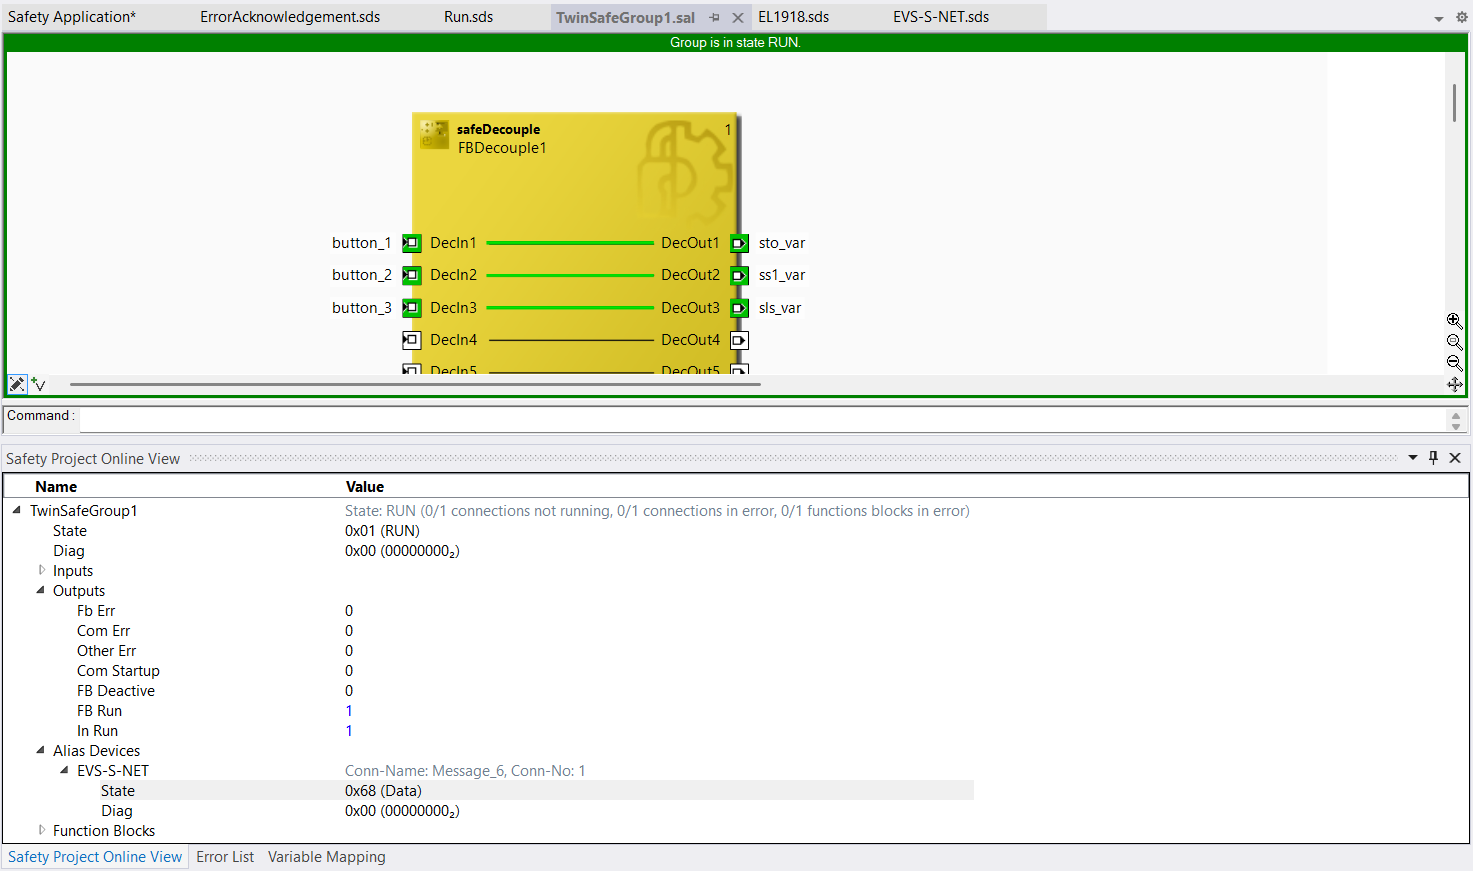The image size is (1473, 871).
Task: Close the Safety Project Online View panel
Action: click(1455, 458)
